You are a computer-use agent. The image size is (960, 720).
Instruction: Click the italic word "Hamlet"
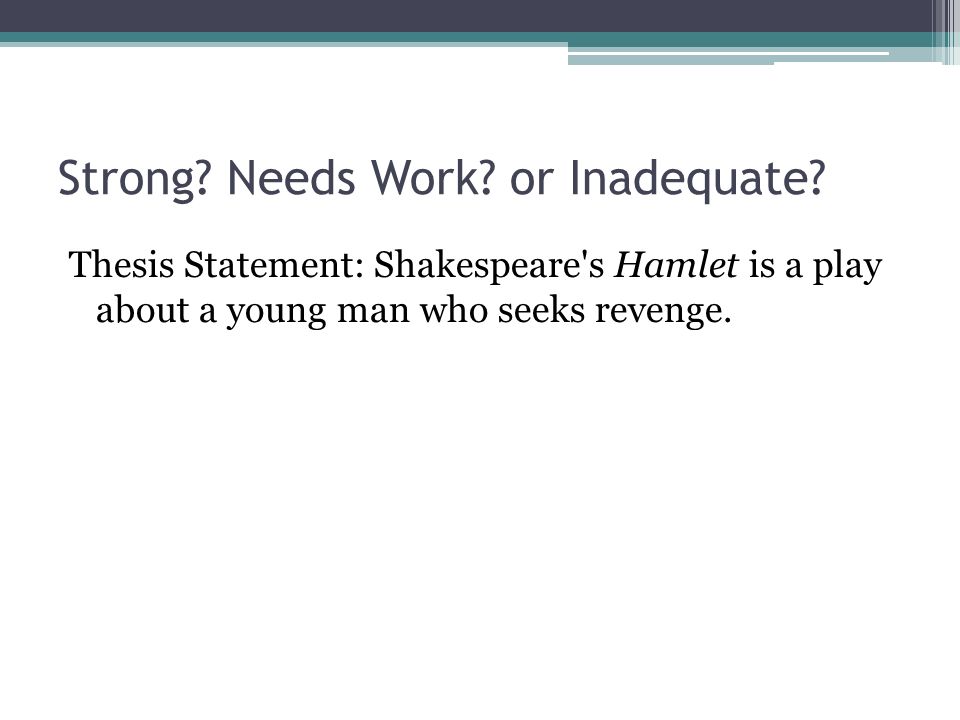(x=676, y=264)
